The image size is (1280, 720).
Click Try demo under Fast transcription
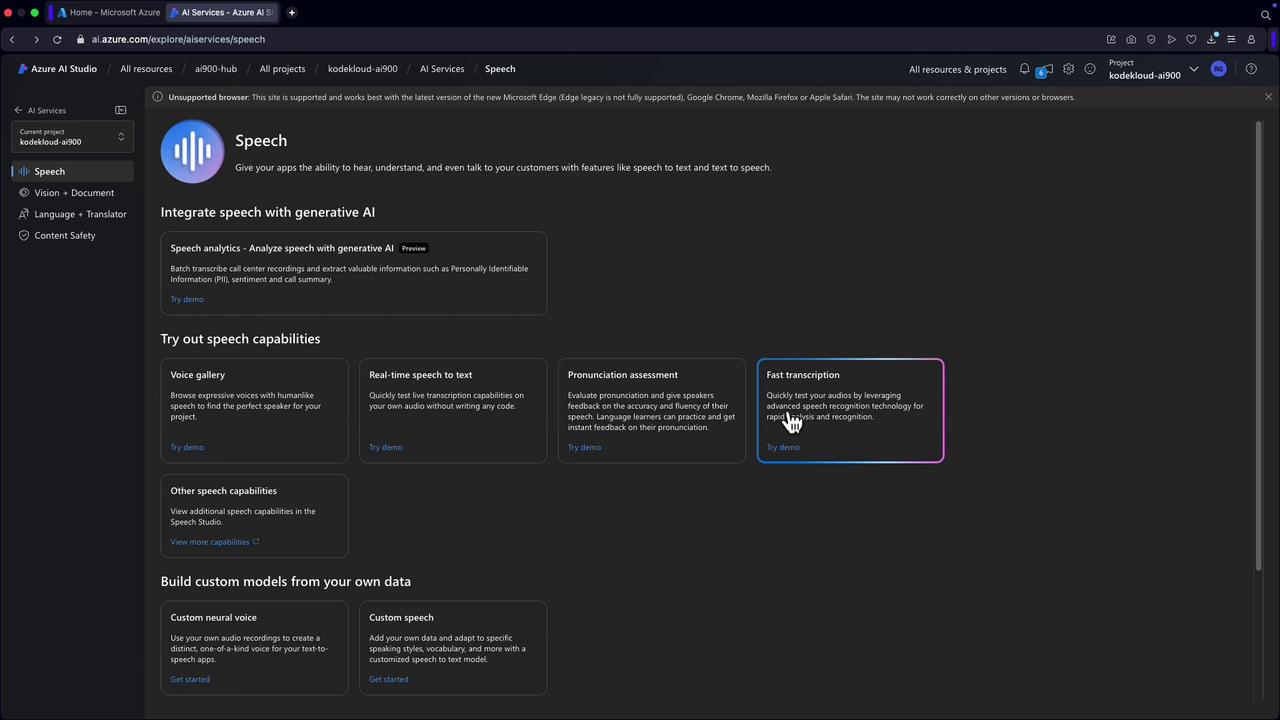point(783,447)
